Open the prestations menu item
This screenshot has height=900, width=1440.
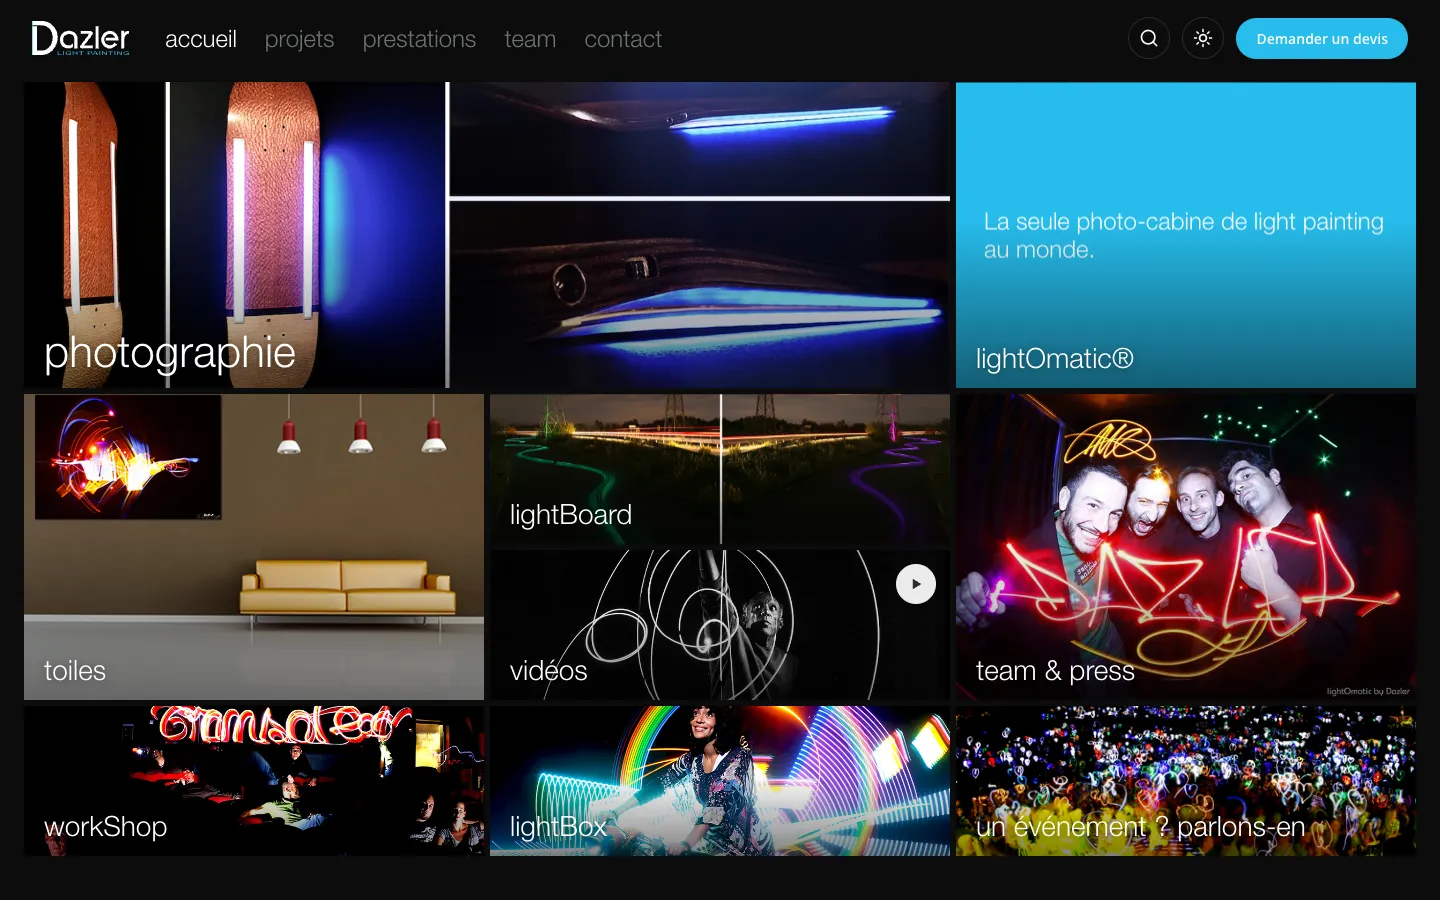pos(419,39)
